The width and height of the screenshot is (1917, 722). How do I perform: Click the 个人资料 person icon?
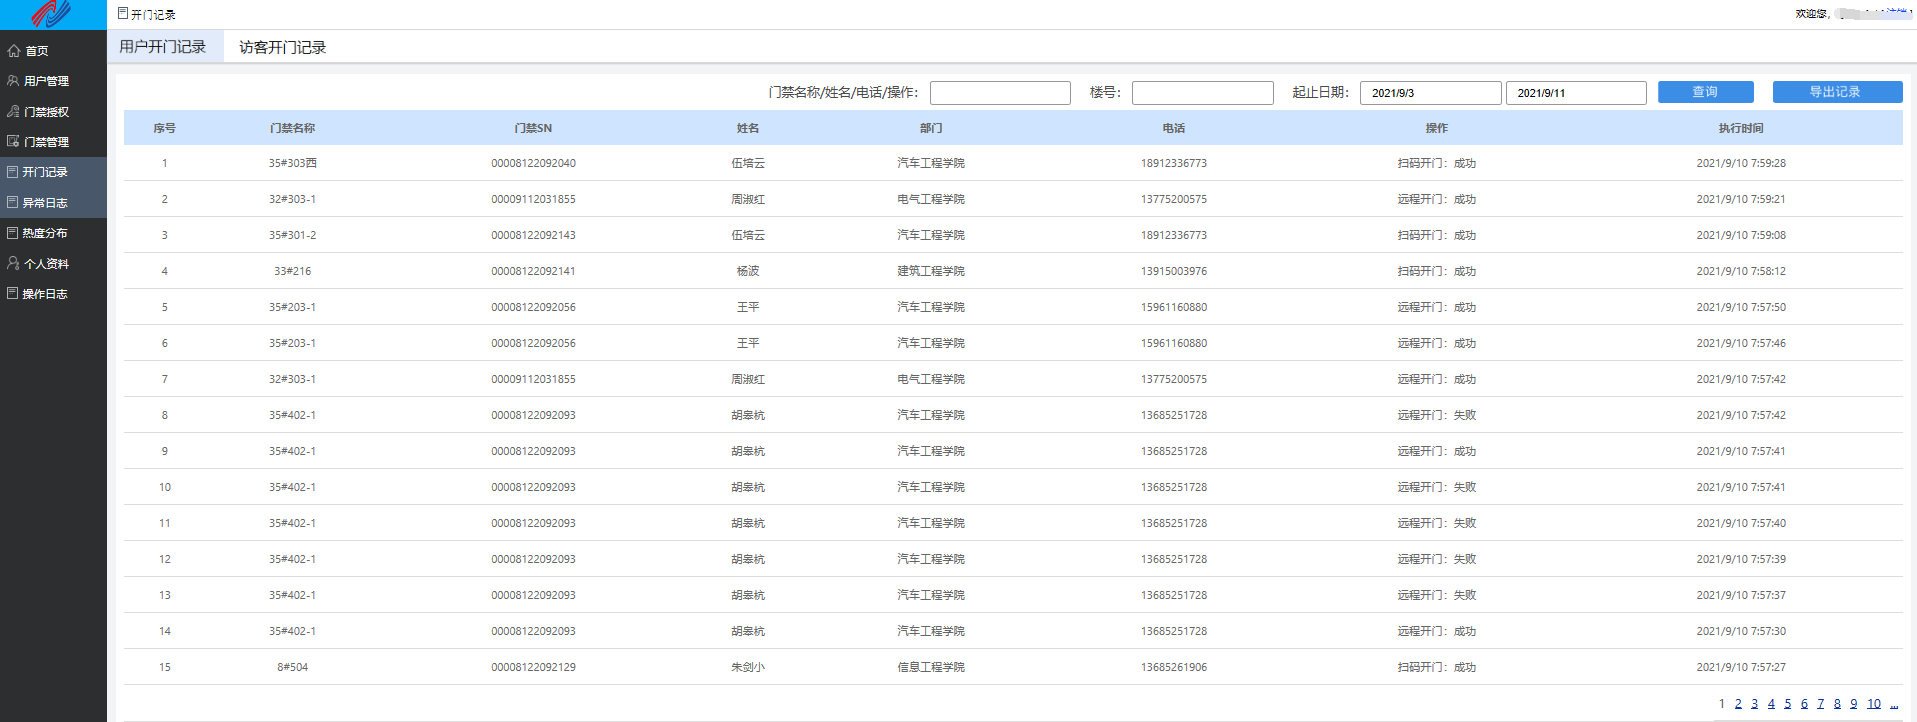[x=14, y=264]
